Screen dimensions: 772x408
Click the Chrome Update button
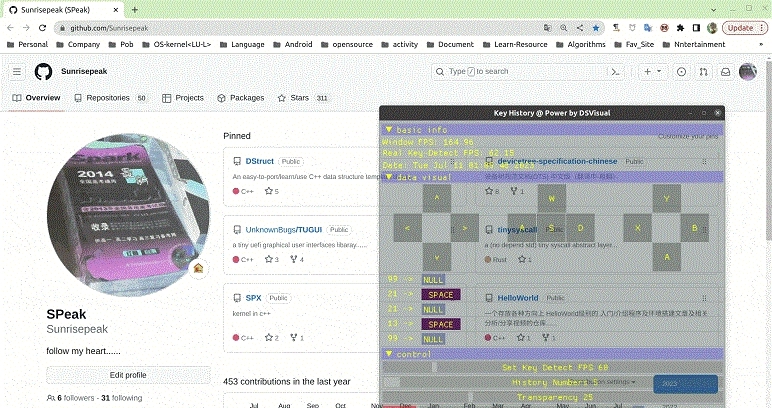[740, 28]
